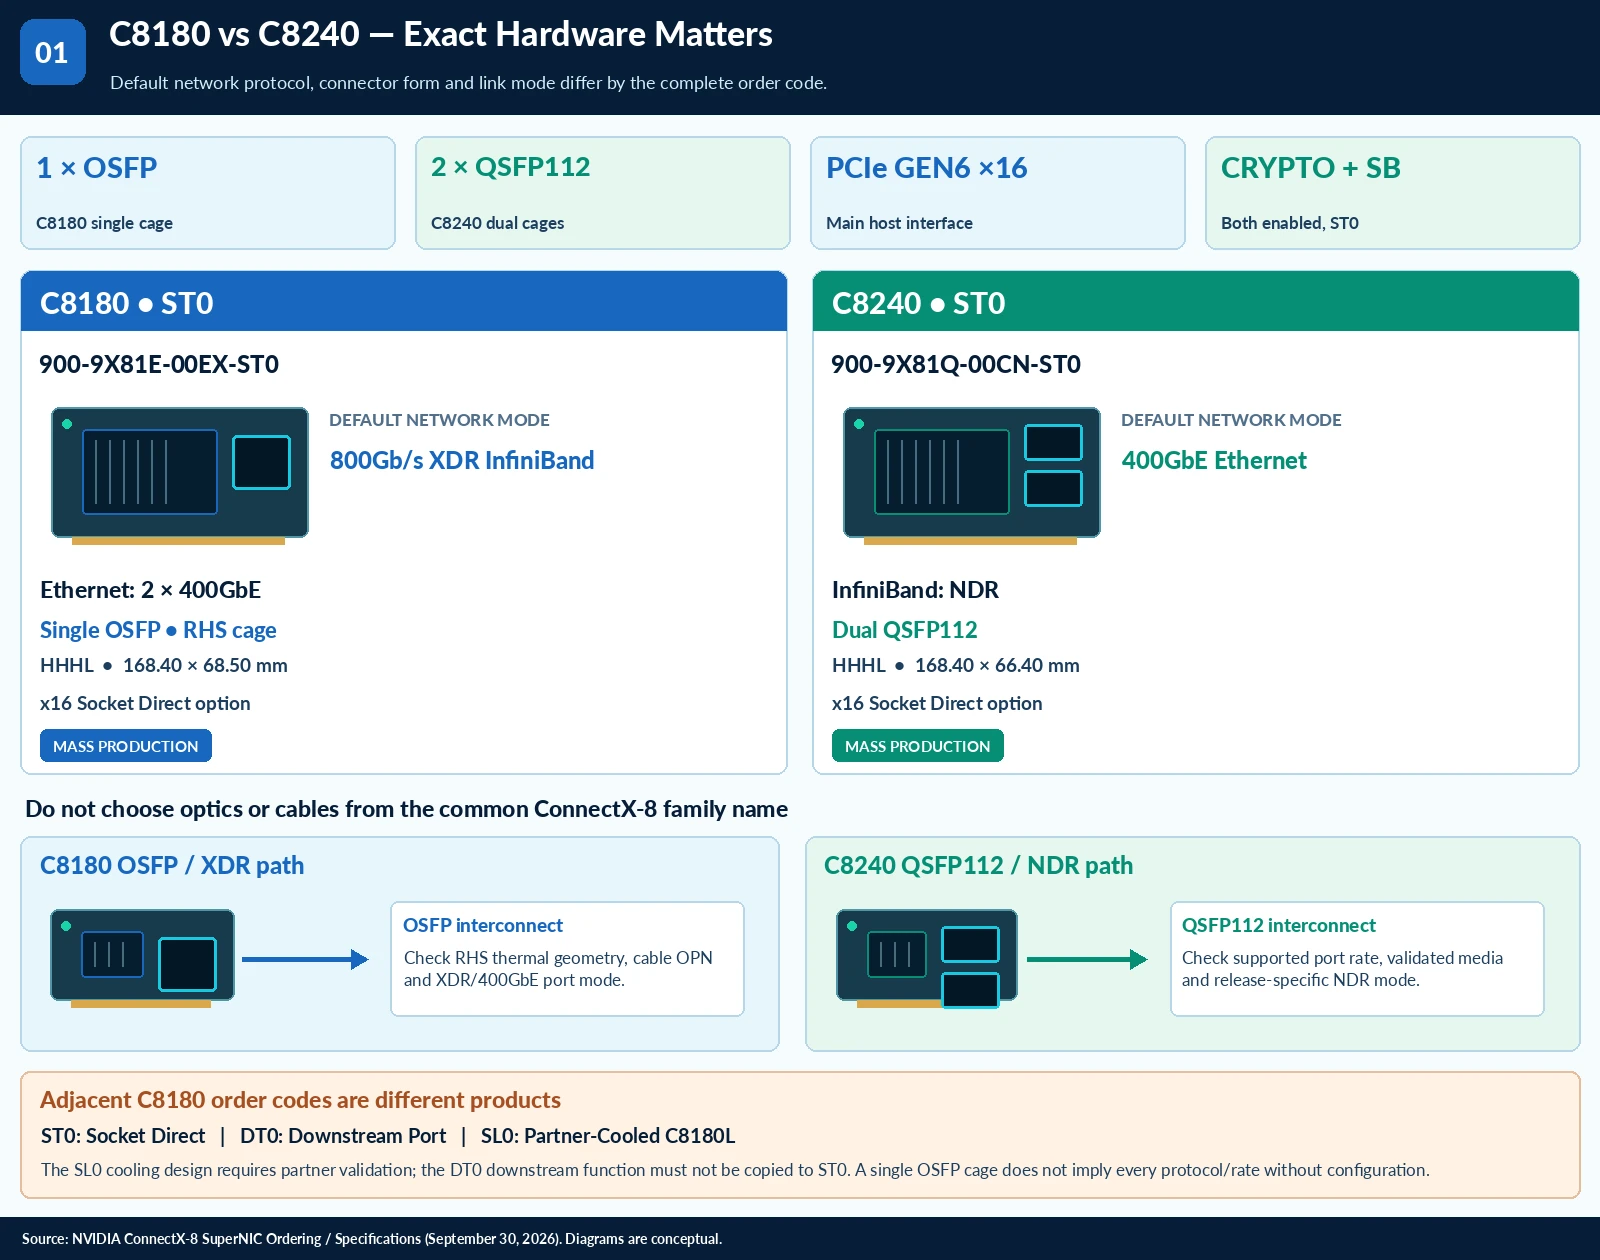Click the 01 slide number badge

coord(53,52)
